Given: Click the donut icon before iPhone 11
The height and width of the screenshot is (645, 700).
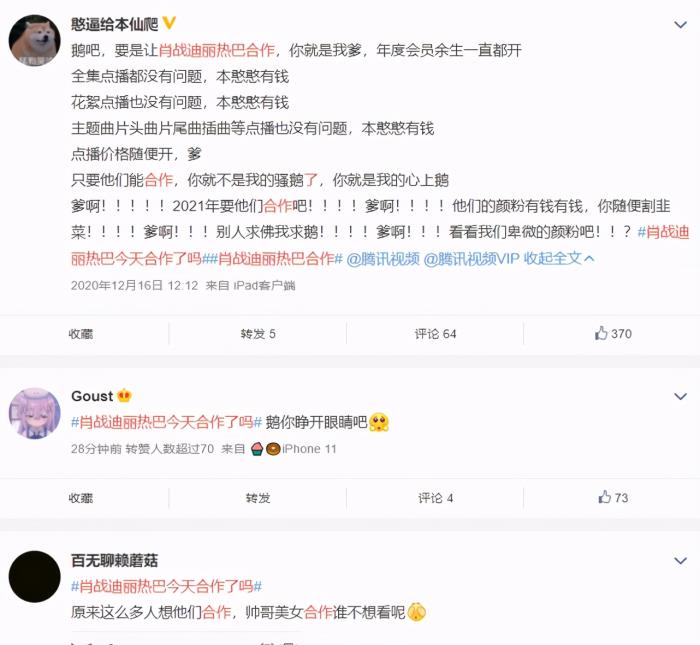Looking at the screenshot, I should [x=273, y=449].
